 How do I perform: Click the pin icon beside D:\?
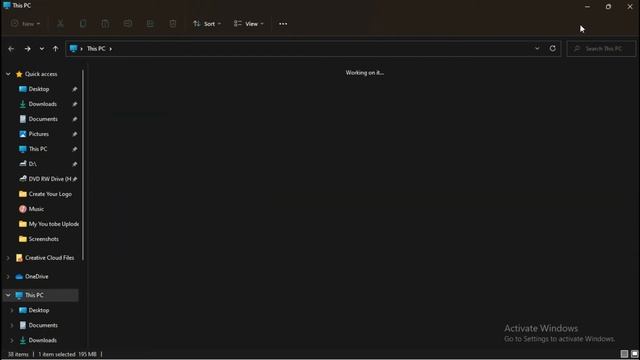(x=75, y=164)
